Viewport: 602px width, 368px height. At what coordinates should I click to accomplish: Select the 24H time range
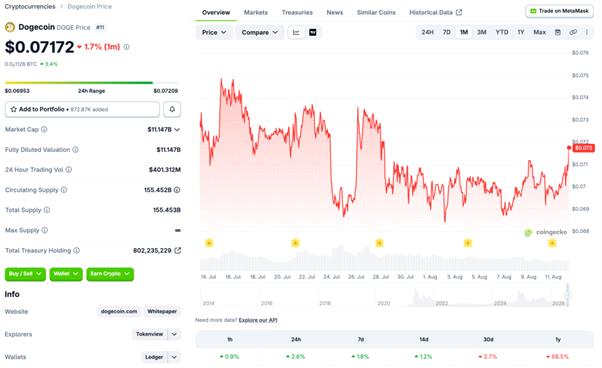pyautogui.click(x=427, y=33)
